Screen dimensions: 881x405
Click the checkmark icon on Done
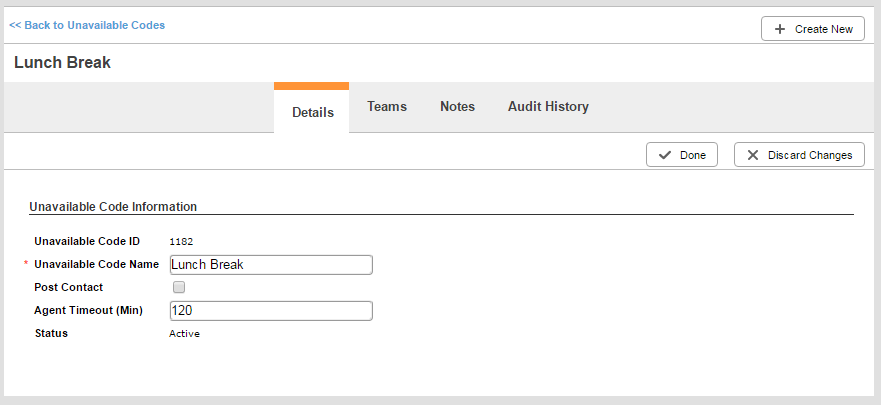664,155
